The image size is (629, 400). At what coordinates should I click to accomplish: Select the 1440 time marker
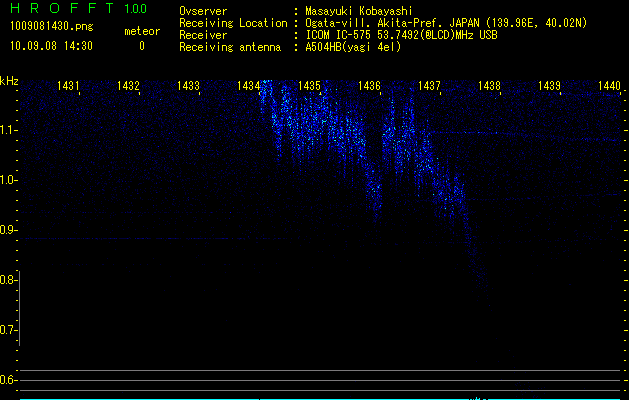(609, 87)
